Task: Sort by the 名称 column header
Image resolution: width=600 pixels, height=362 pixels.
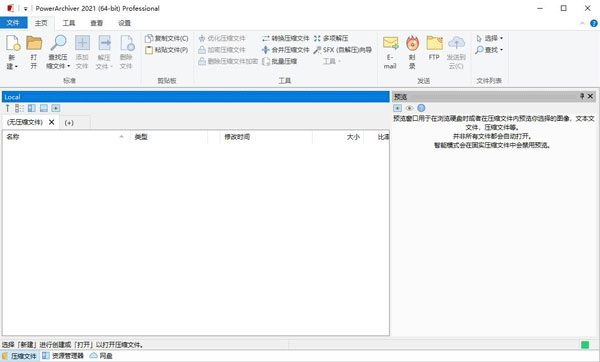Action: click(66, 137)
